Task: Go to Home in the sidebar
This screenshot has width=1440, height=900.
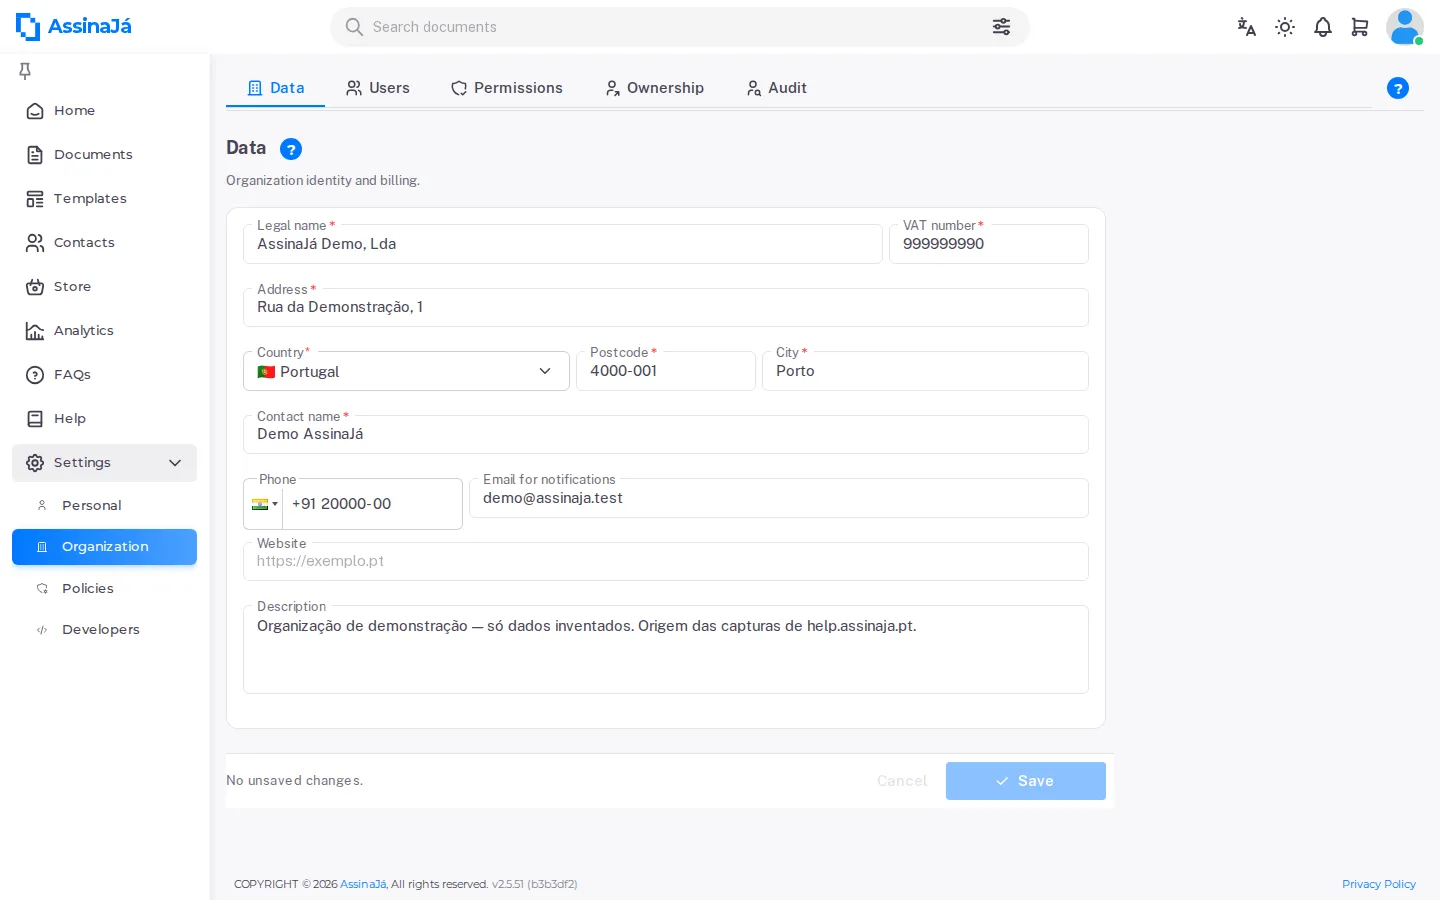Action: click(x=104, y=111)
